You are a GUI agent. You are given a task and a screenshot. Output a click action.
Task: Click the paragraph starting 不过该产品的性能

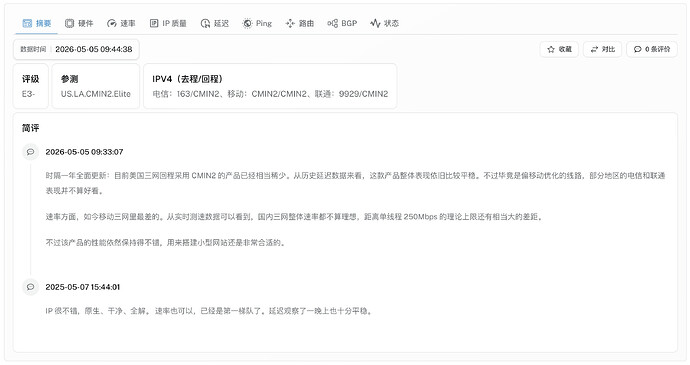coord(165,243)
